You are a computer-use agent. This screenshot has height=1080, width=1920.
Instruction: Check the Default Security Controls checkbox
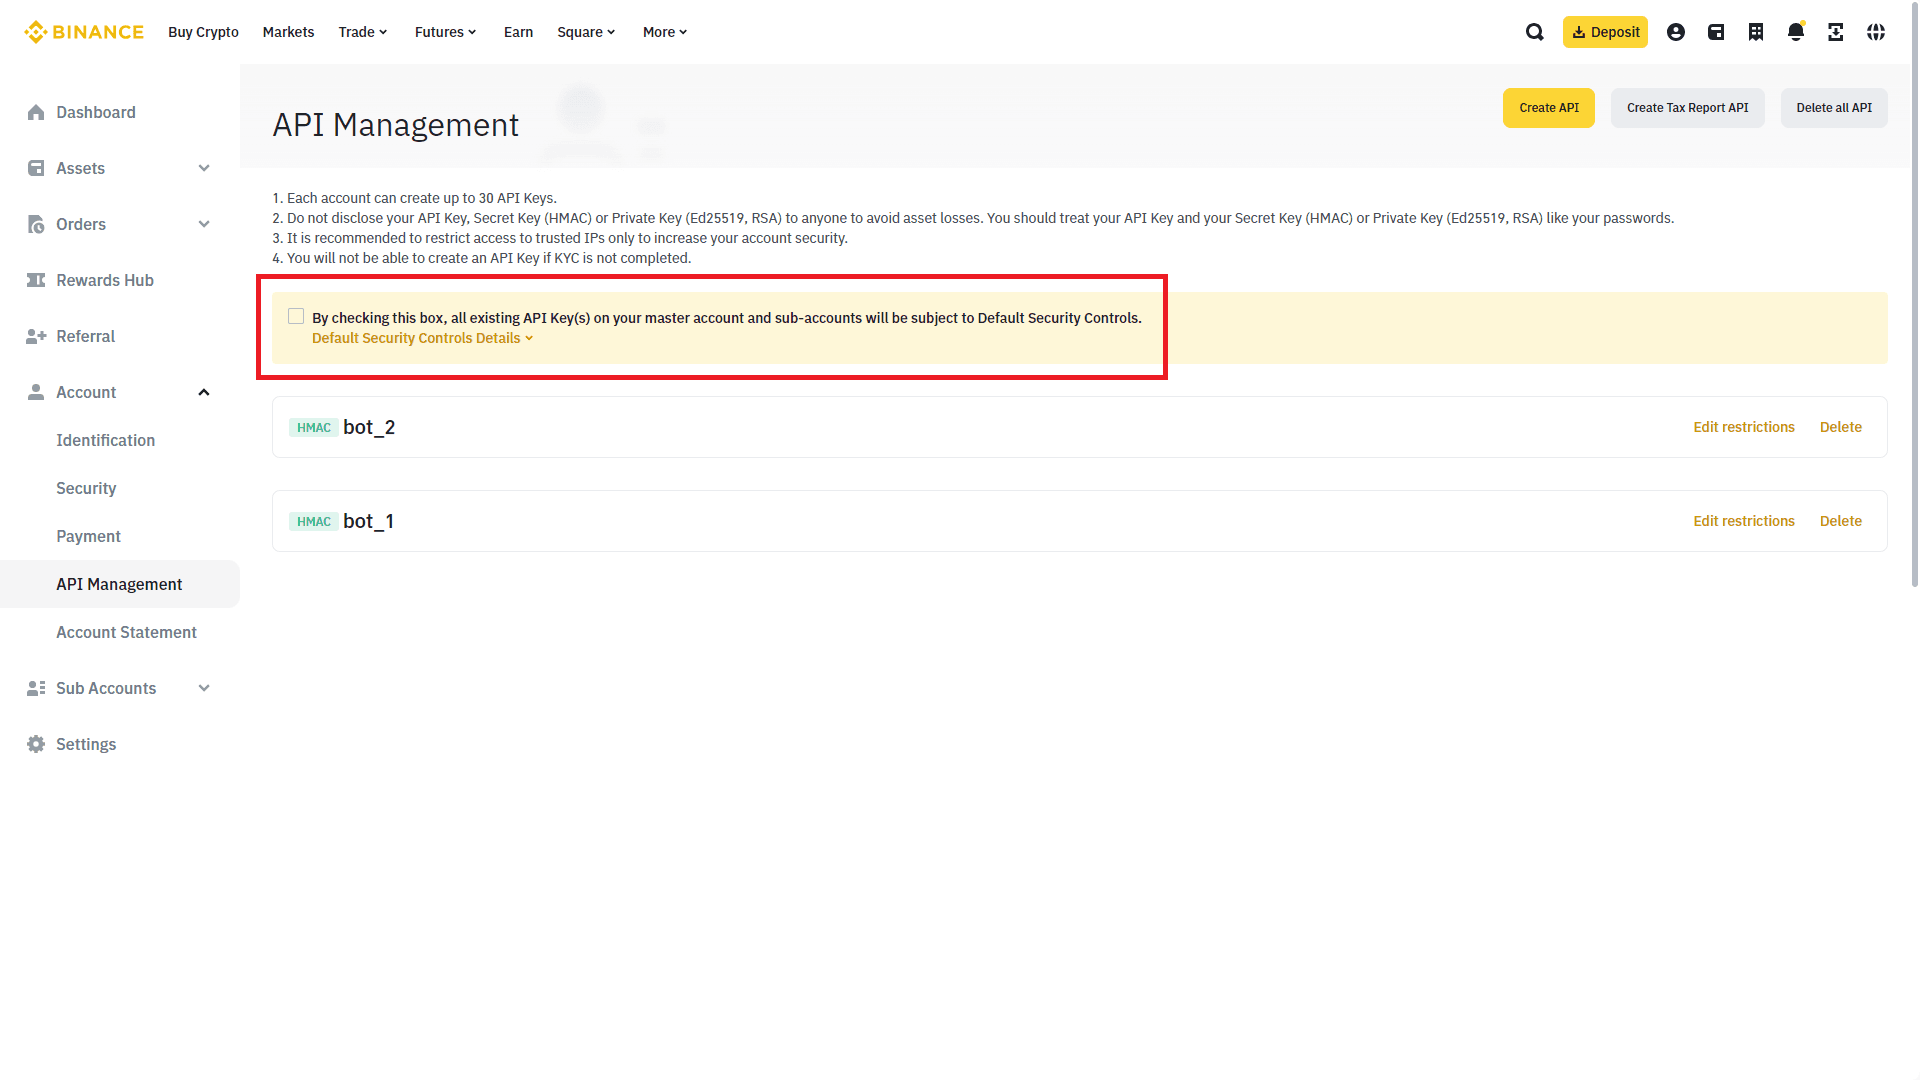point(296,316)
